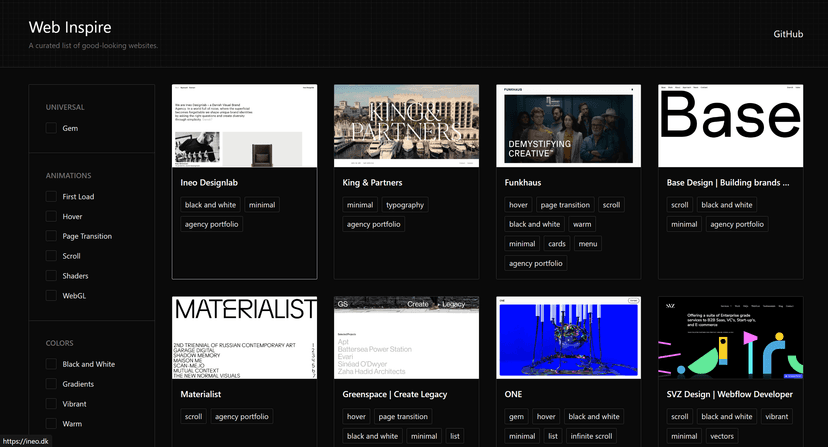Viewport: 828px width, 447px height.
Task: Open the GitHub link in header
Action: tap(788, 34)
